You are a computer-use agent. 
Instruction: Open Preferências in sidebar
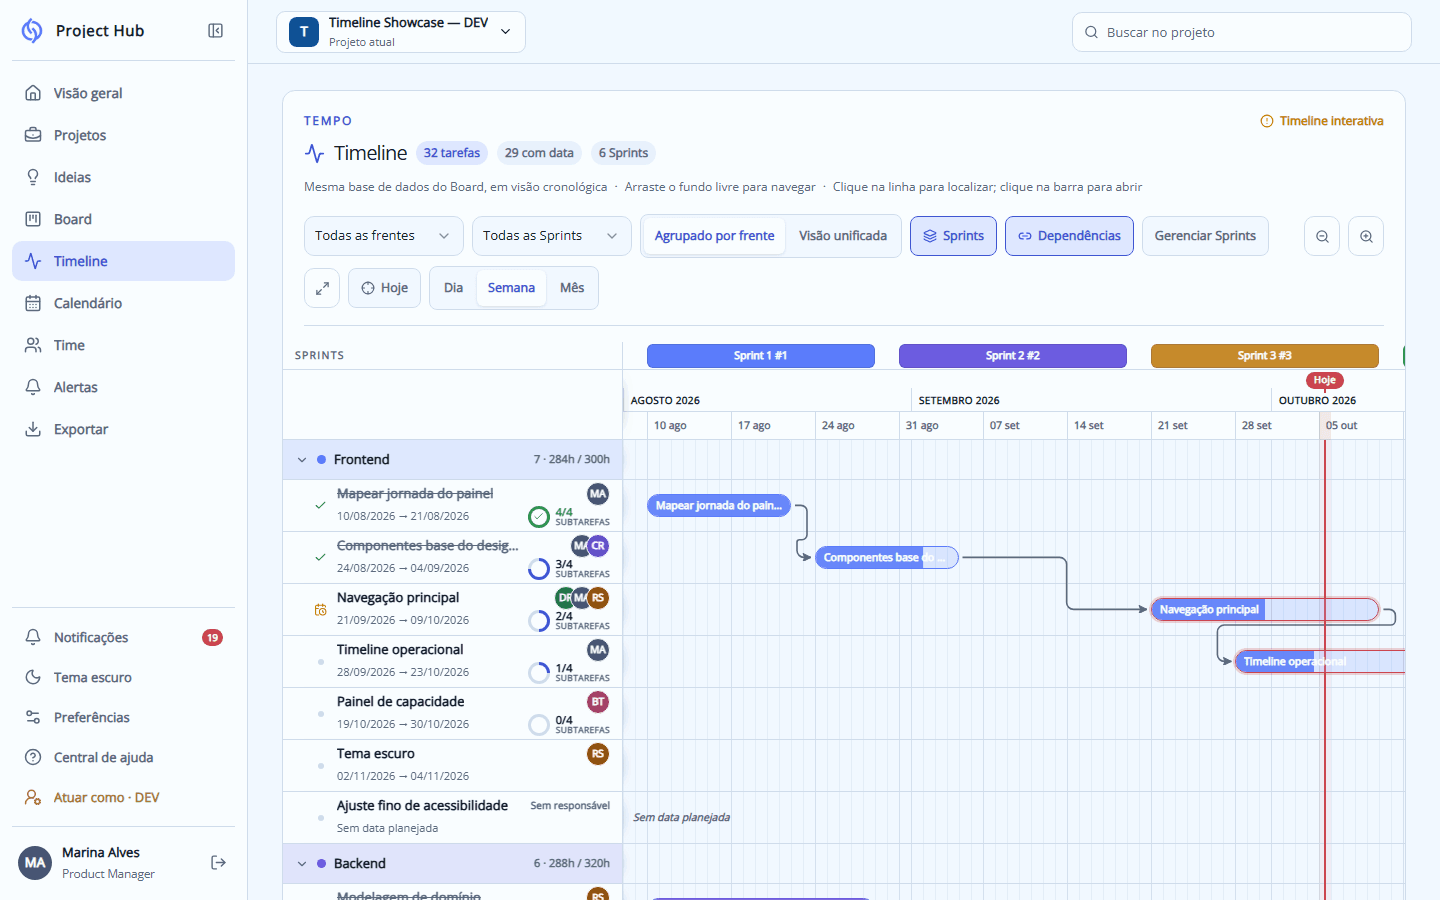click(x=123, y=717)
